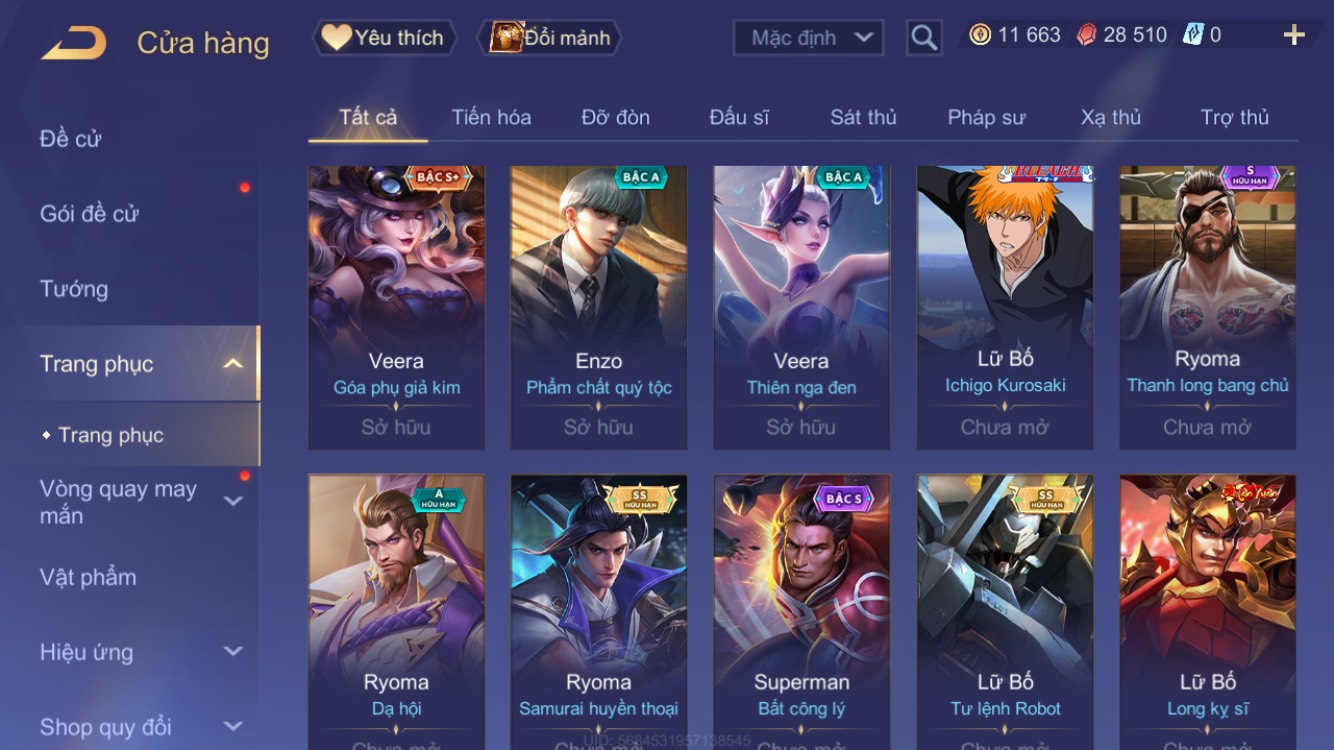Image resolution: width=1334 pixels, height=750 pixels.
Task: Open the search magnifier icon
Action: coord(924,38)
